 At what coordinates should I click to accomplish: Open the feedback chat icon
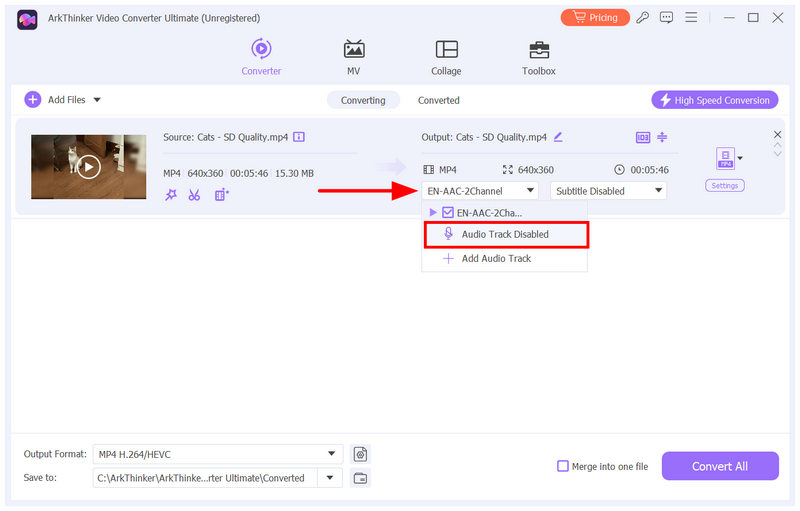666,18
